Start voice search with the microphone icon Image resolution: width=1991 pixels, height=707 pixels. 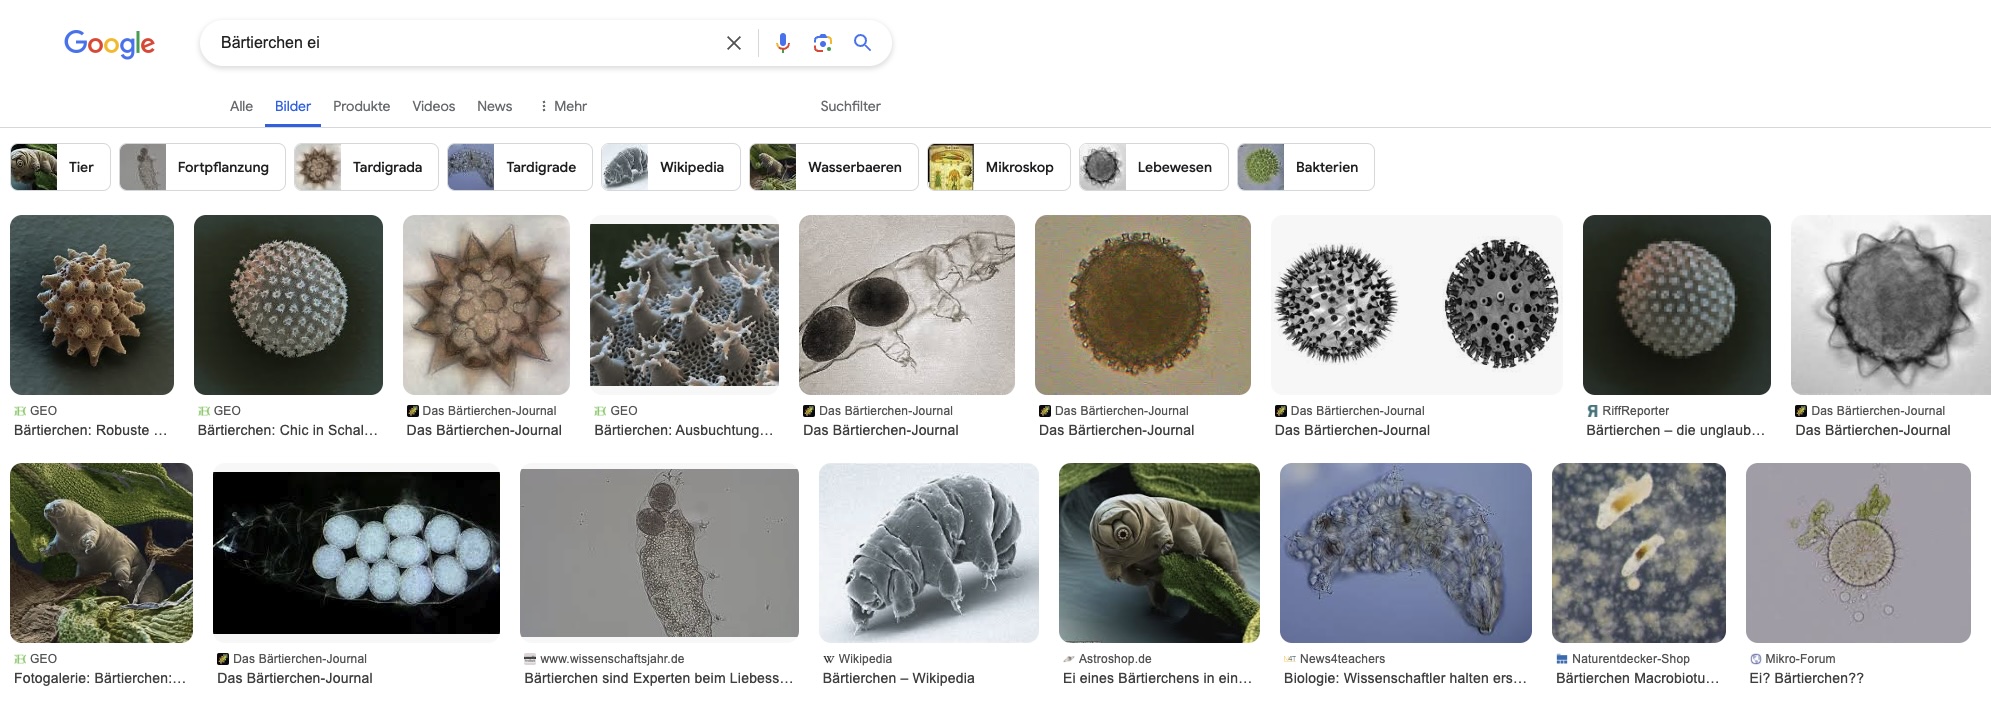pyautogui.click(x=783, y=43)
